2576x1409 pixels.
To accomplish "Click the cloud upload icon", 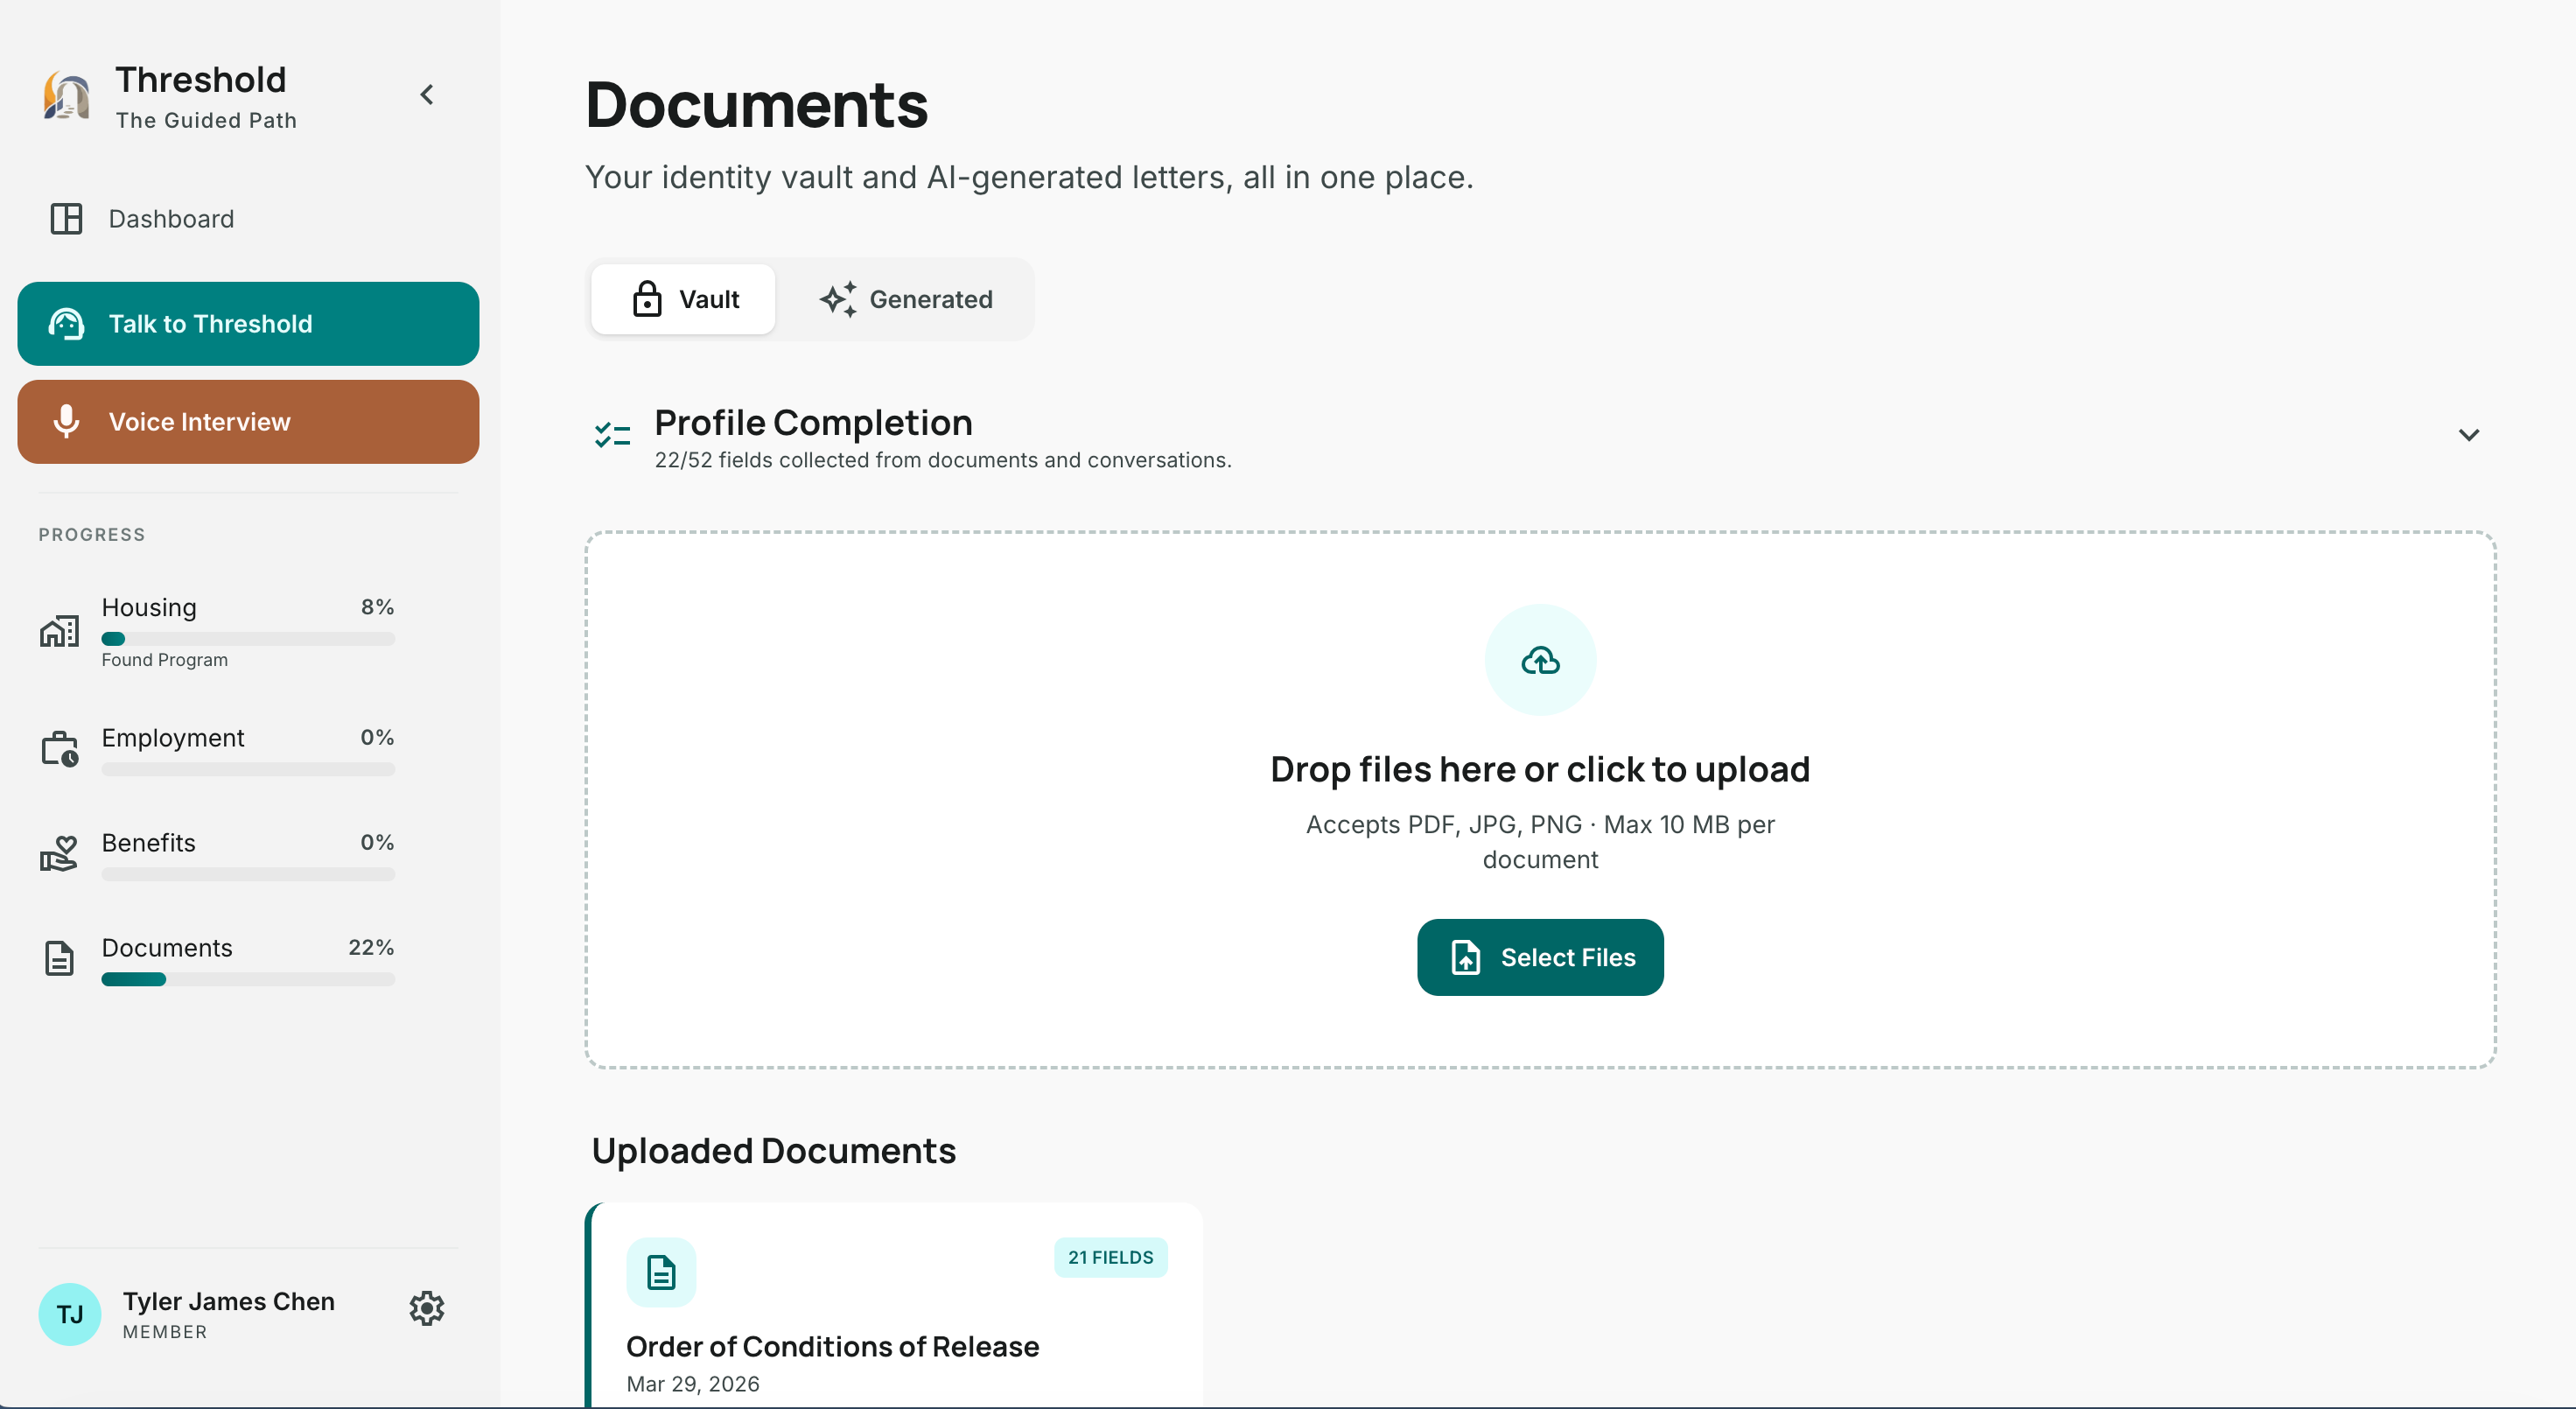I will [1540, 660].
